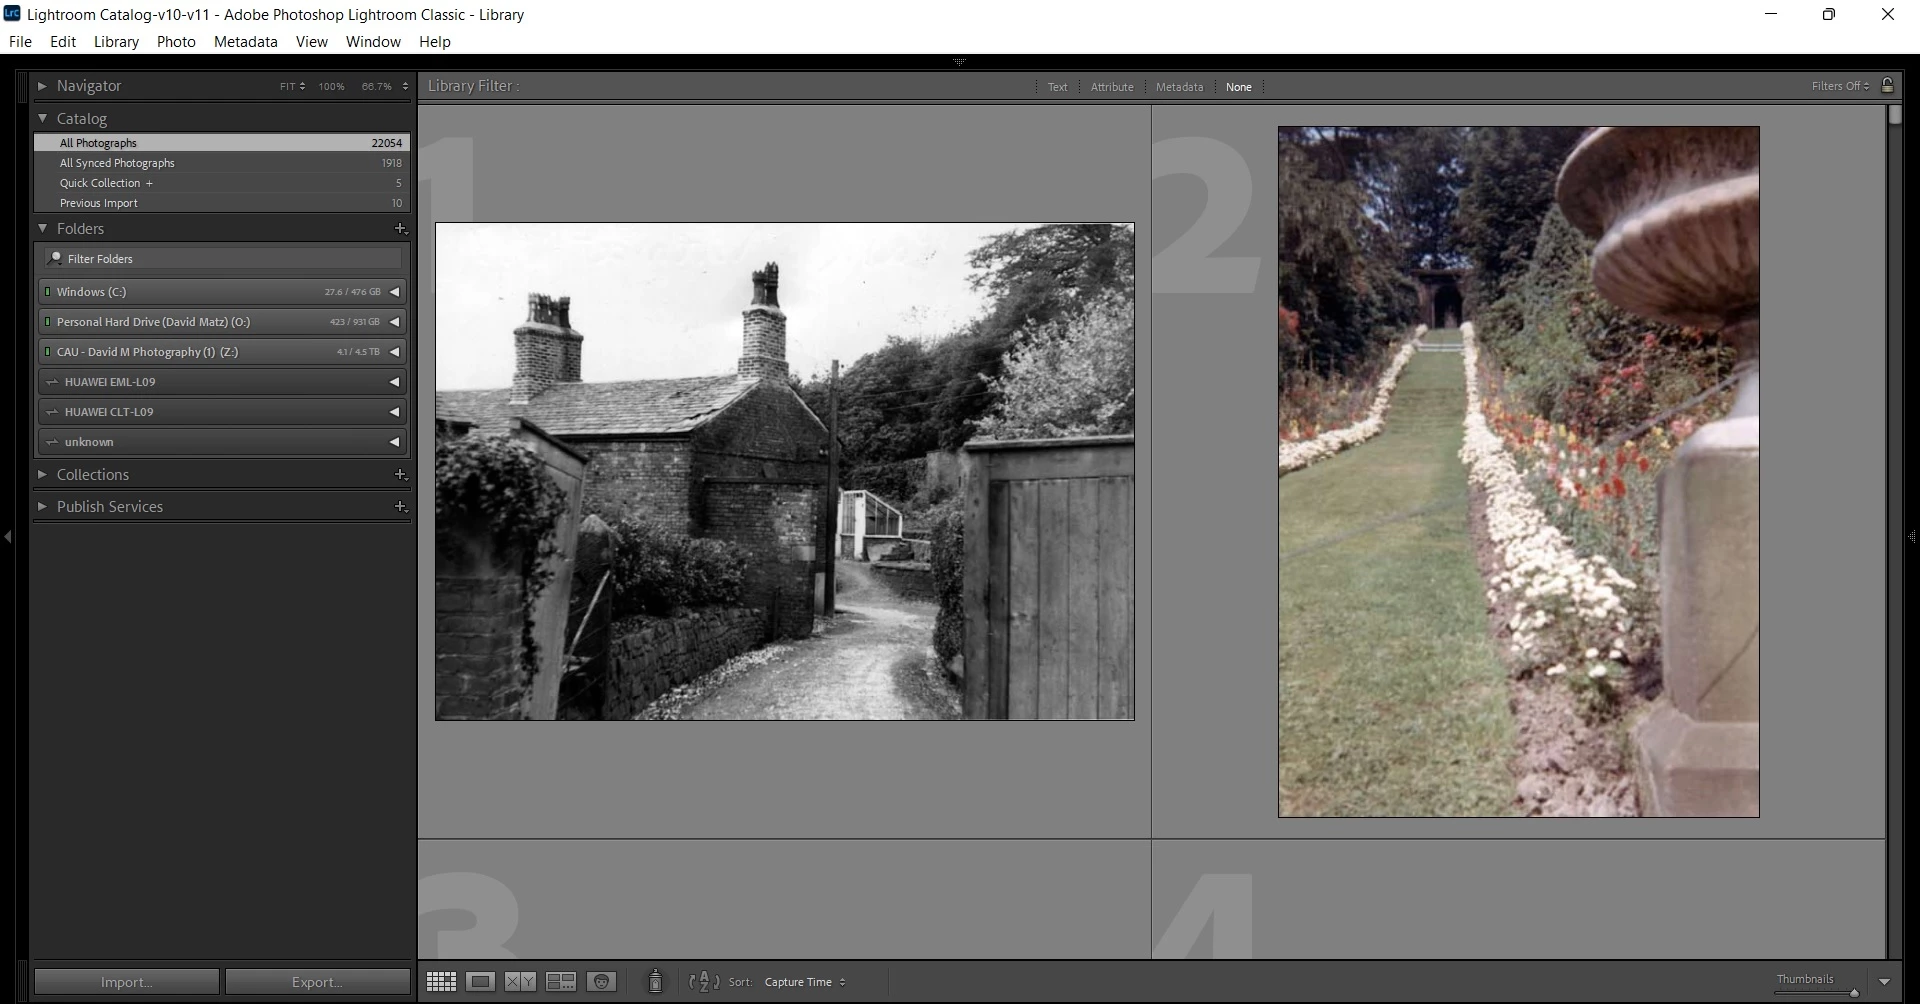This screenshot has width=1920, height=1004.
Task: Select All Photographs in Catalog
Action: [221, 143]
